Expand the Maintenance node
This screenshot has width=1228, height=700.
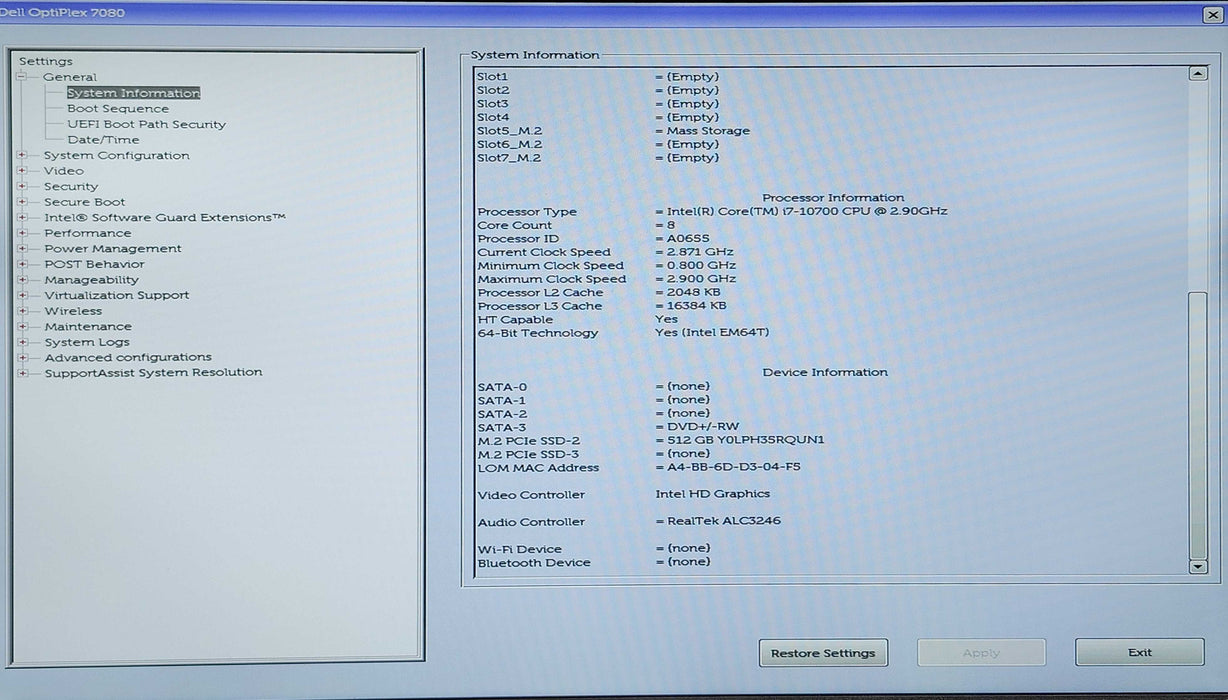(21, 326)
